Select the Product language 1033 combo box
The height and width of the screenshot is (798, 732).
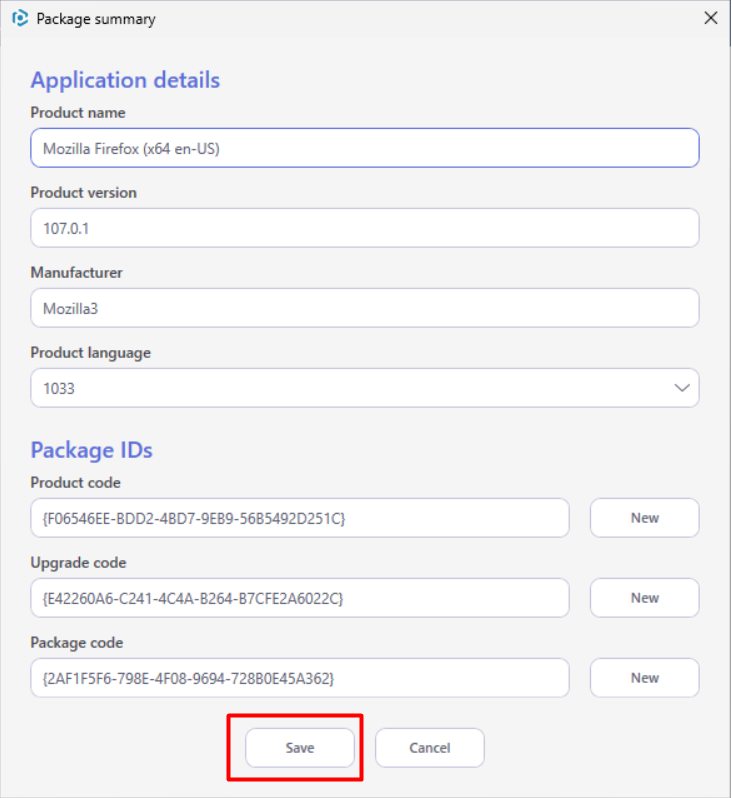[x=364, y=388]
